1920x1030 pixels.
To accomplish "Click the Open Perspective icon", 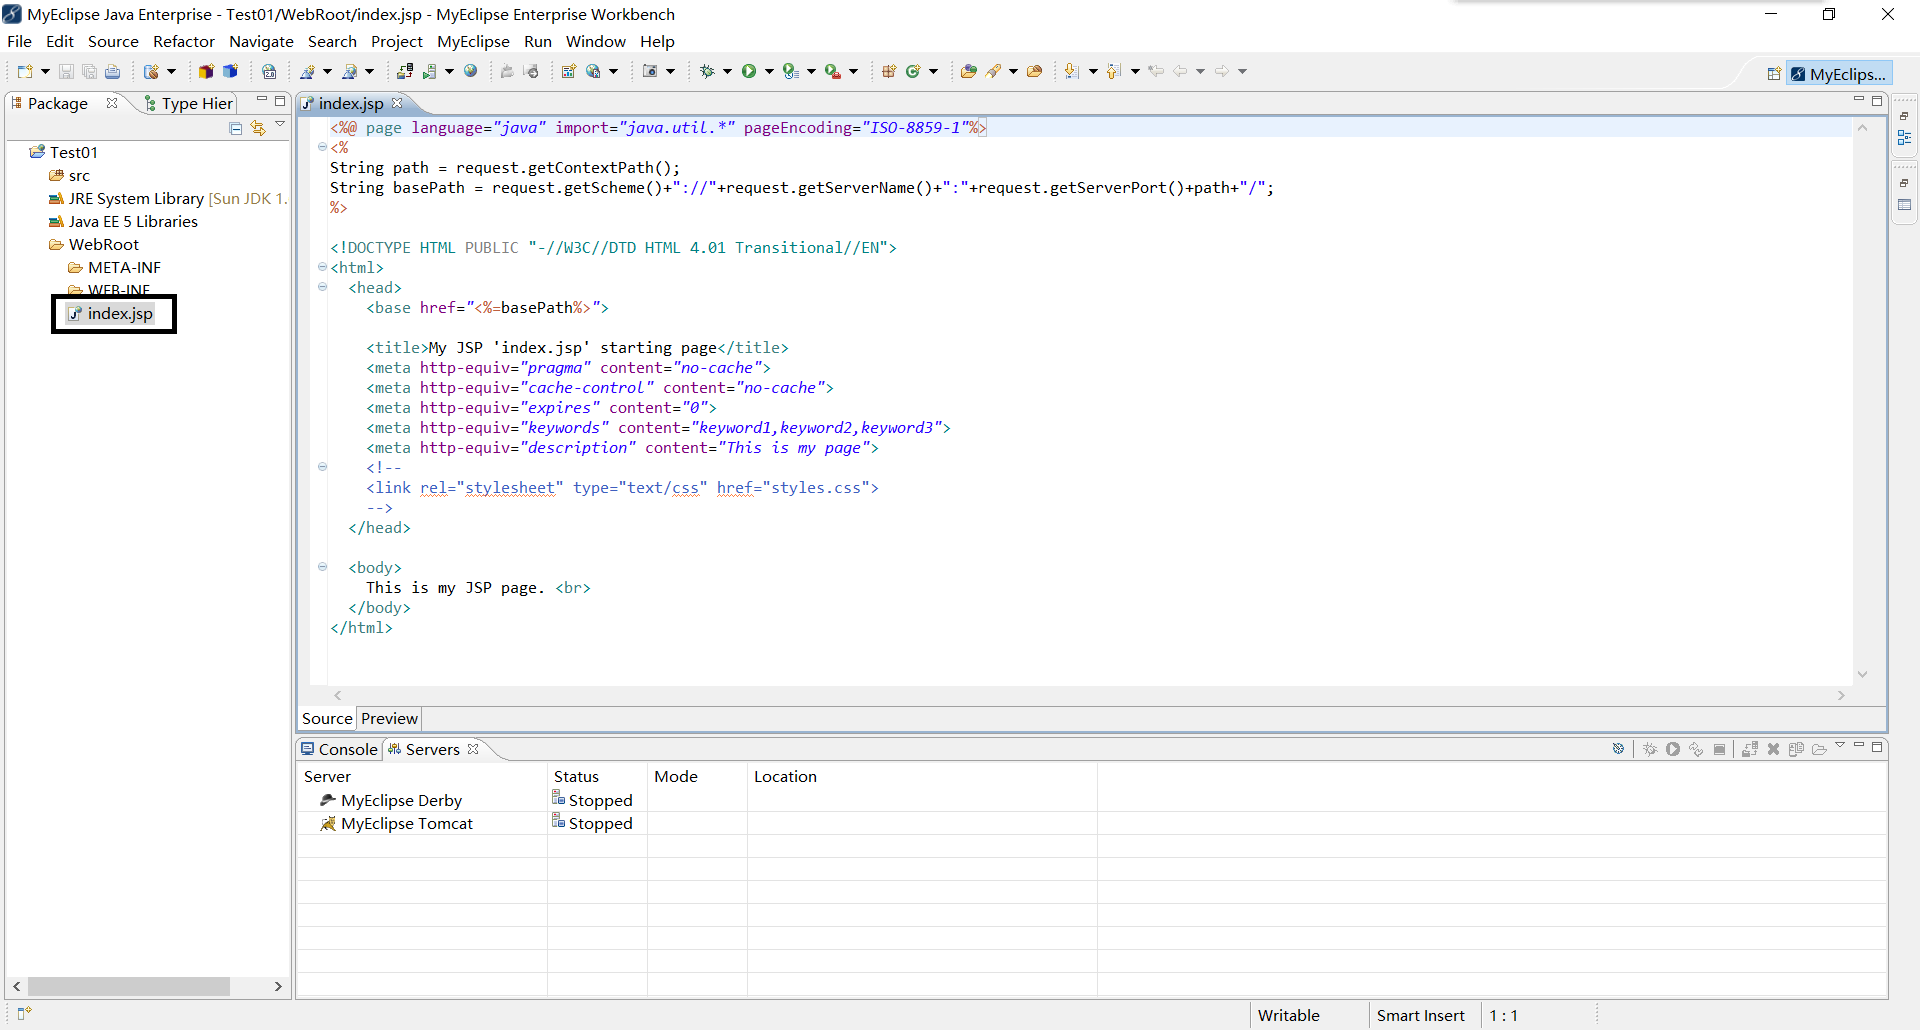I will (1773, 74).
